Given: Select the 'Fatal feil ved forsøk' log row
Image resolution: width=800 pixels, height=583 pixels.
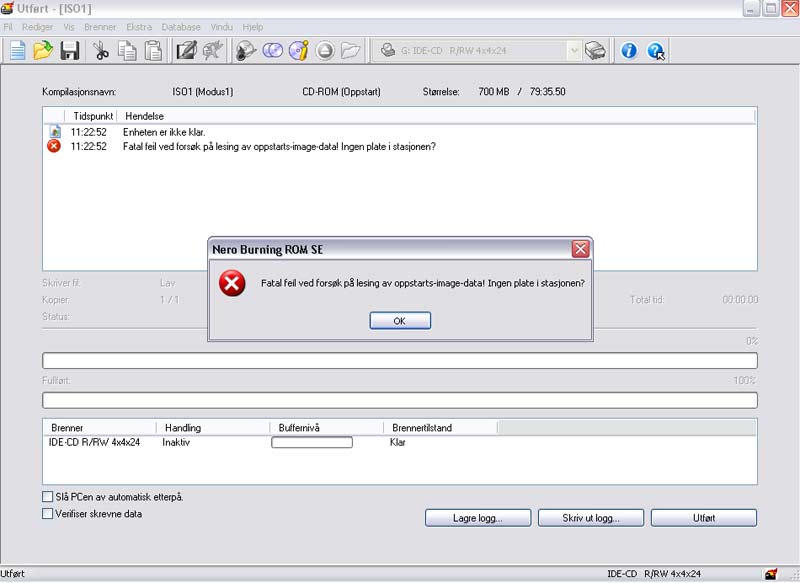Looking at the screenshot, I should [x=399, y=146].
